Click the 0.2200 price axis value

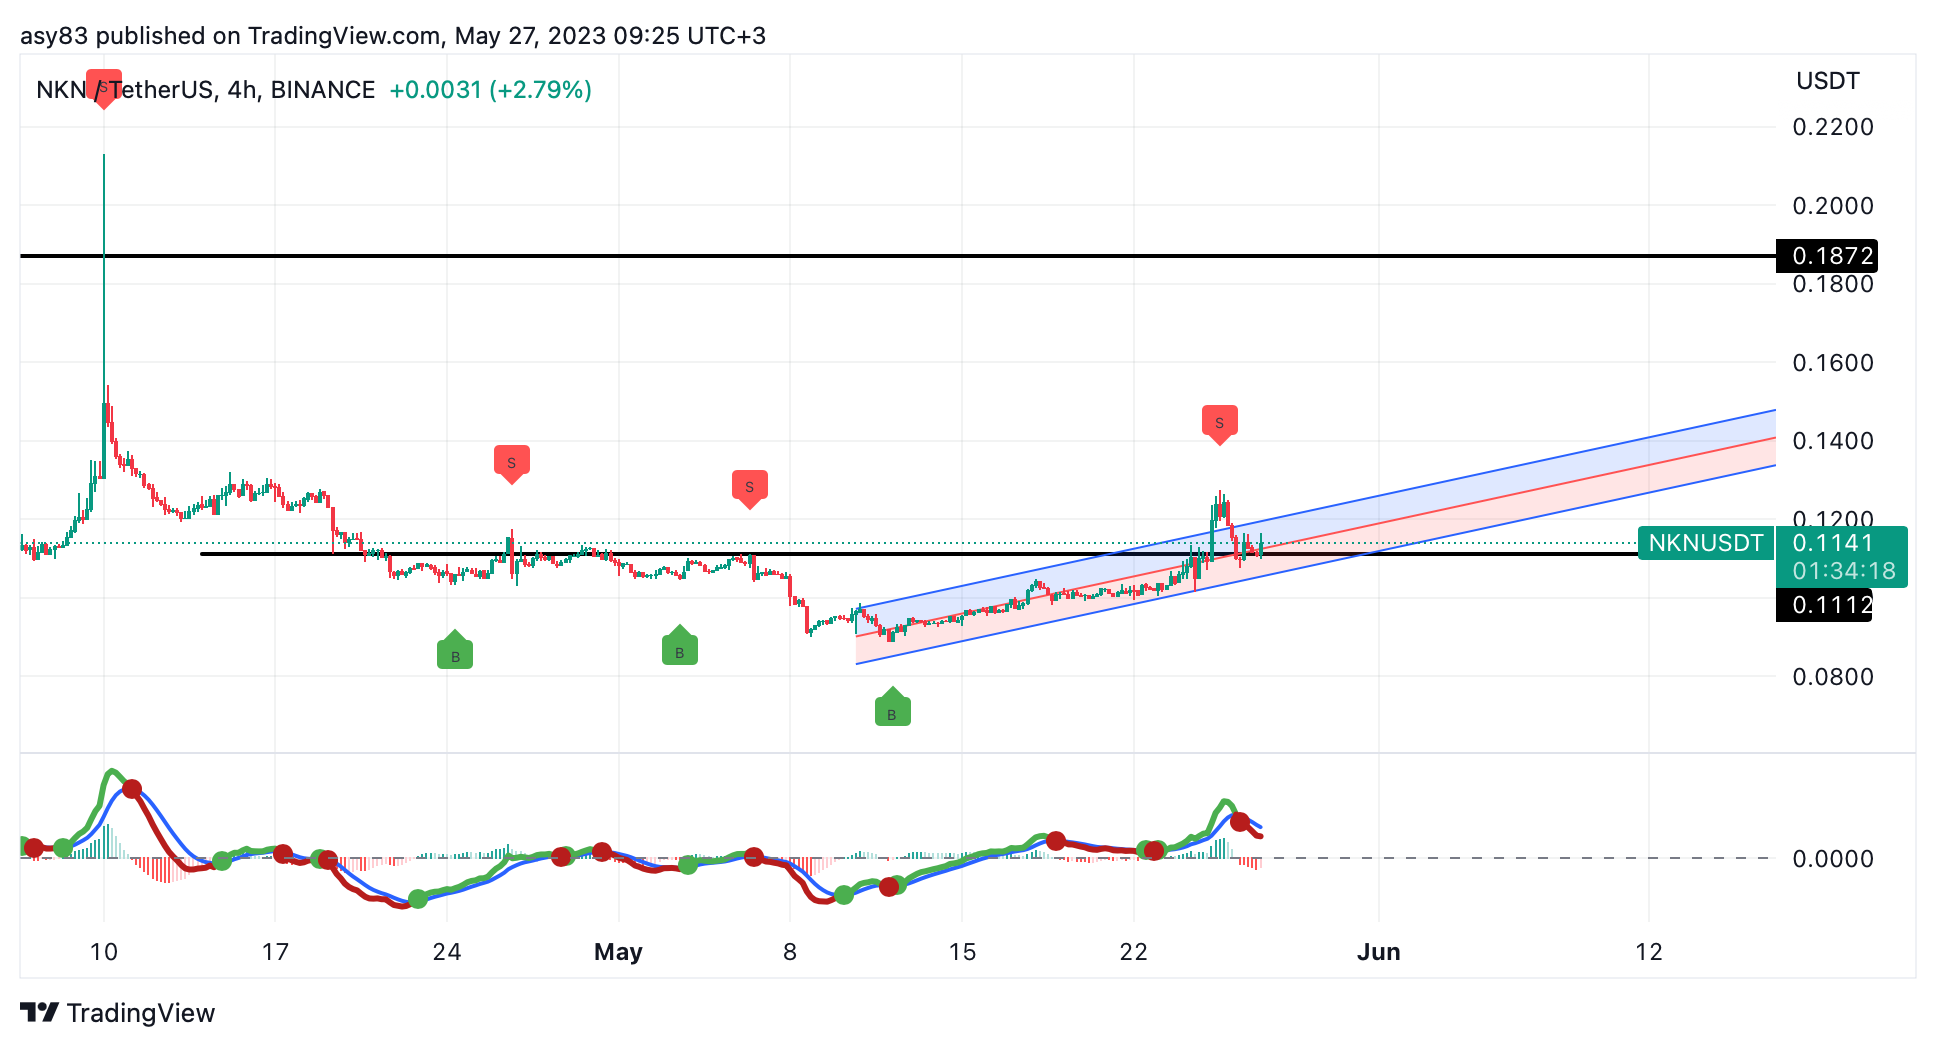1833,127
